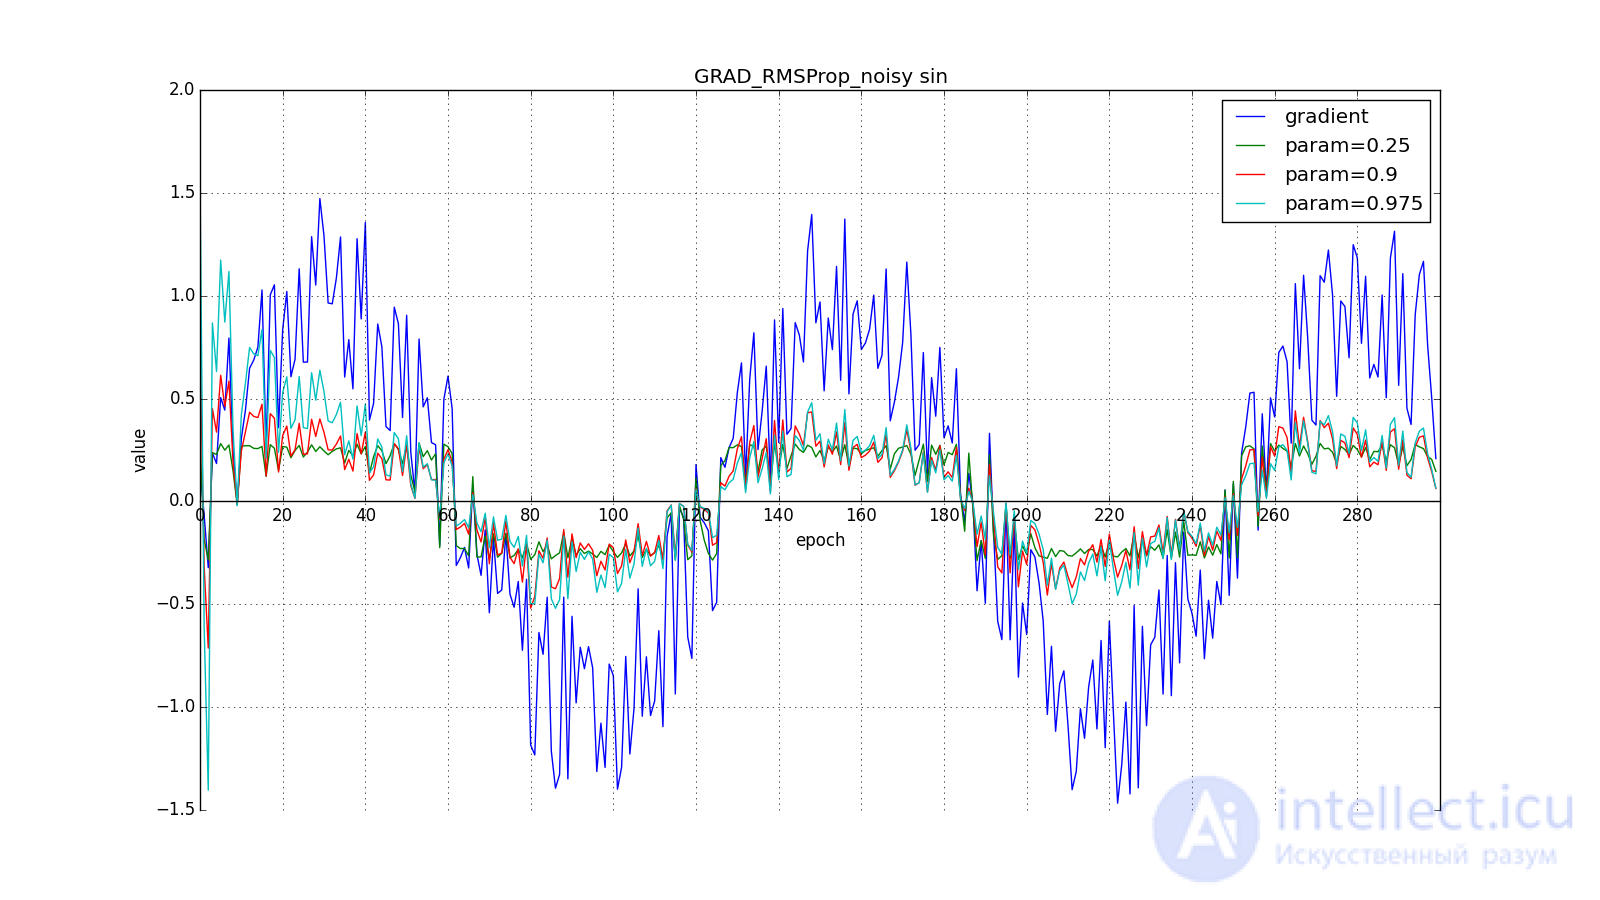Click the y-axis tick label 2.0

pyautogui.click(x=181, y=89)
